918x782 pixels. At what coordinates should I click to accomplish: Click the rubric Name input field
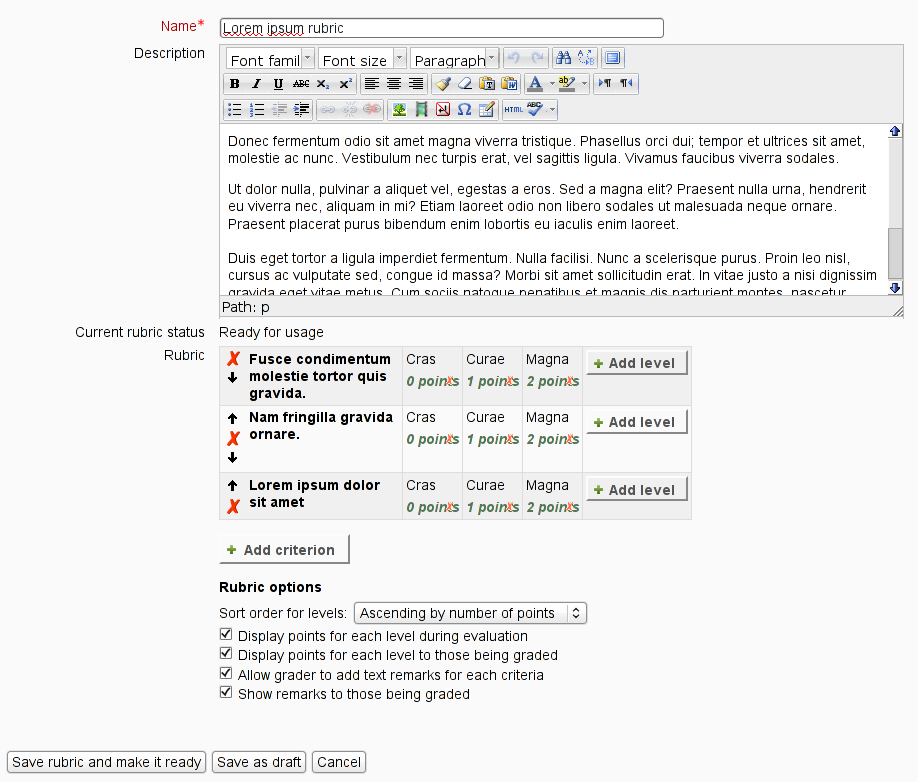(441, 28)
